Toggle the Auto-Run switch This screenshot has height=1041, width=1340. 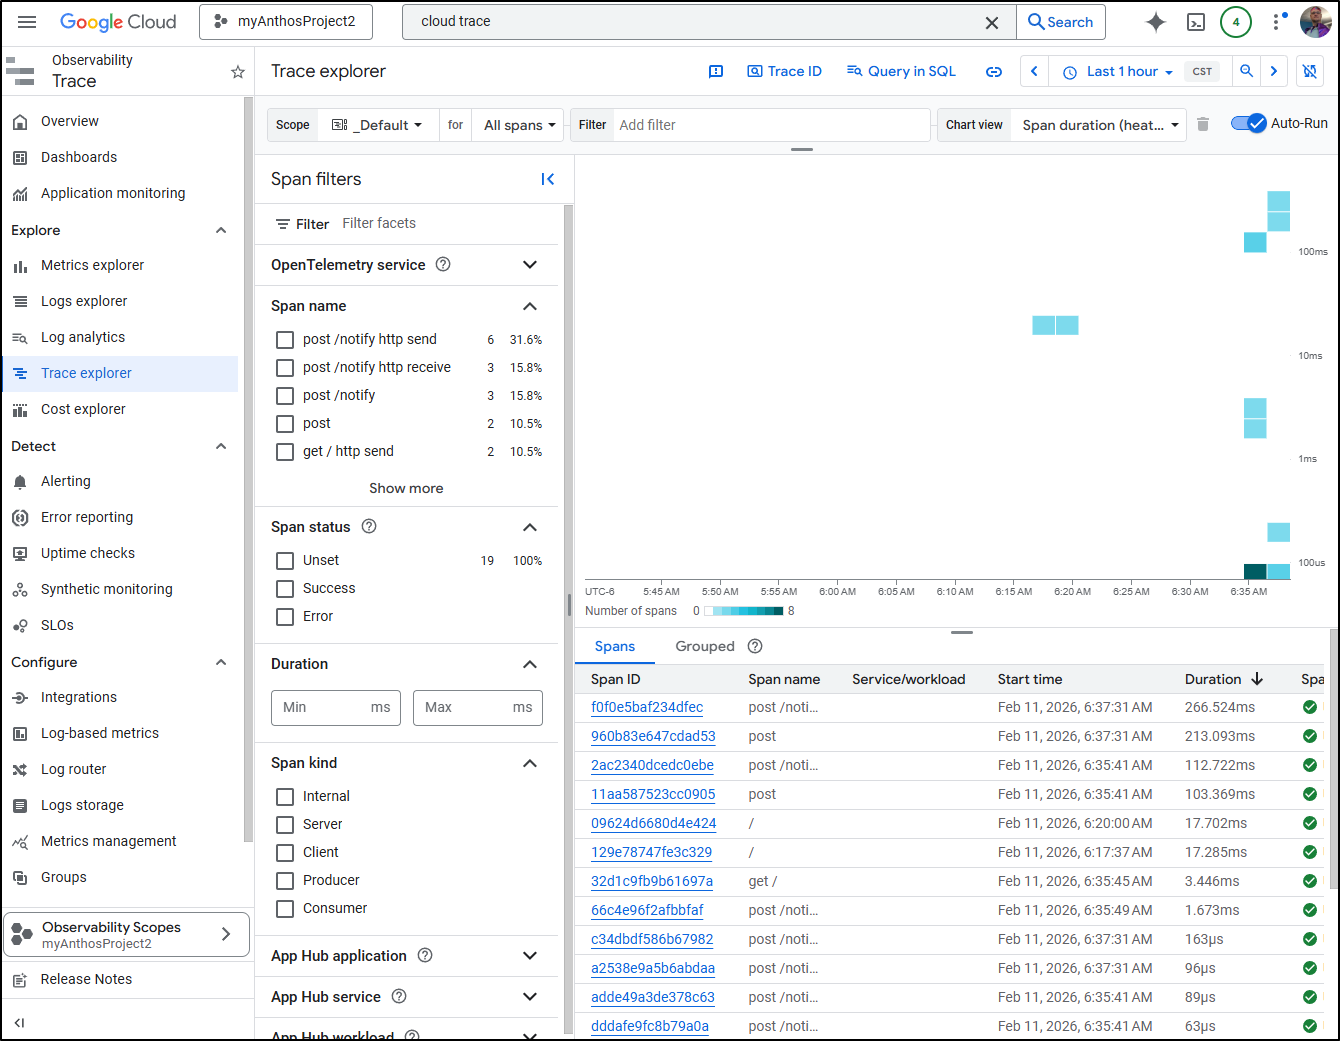point(1248,123)
